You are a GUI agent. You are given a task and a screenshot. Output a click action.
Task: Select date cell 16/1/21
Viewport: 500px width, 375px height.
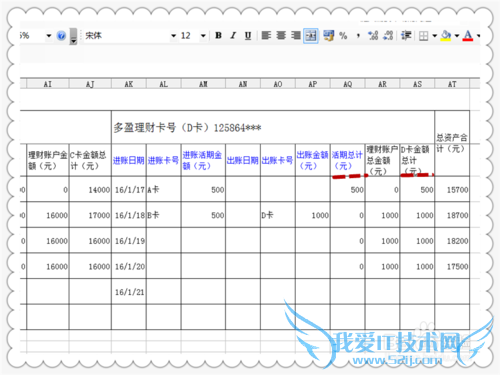coord(129,292)
